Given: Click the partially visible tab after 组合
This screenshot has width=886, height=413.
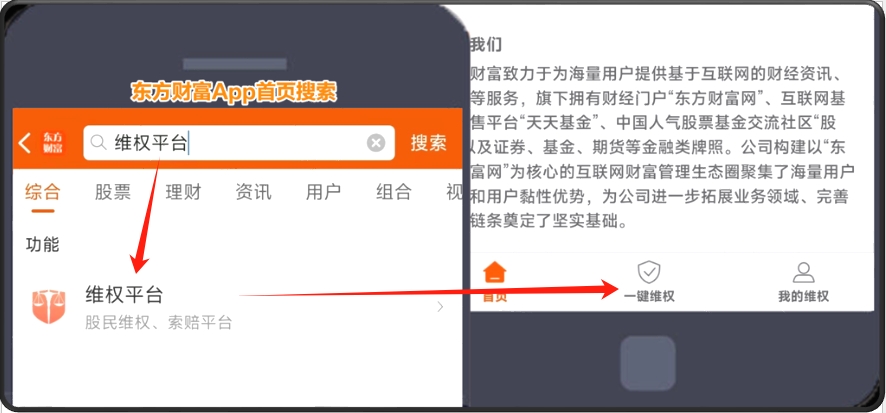Looking at the screenshot, I should point(454,192).
